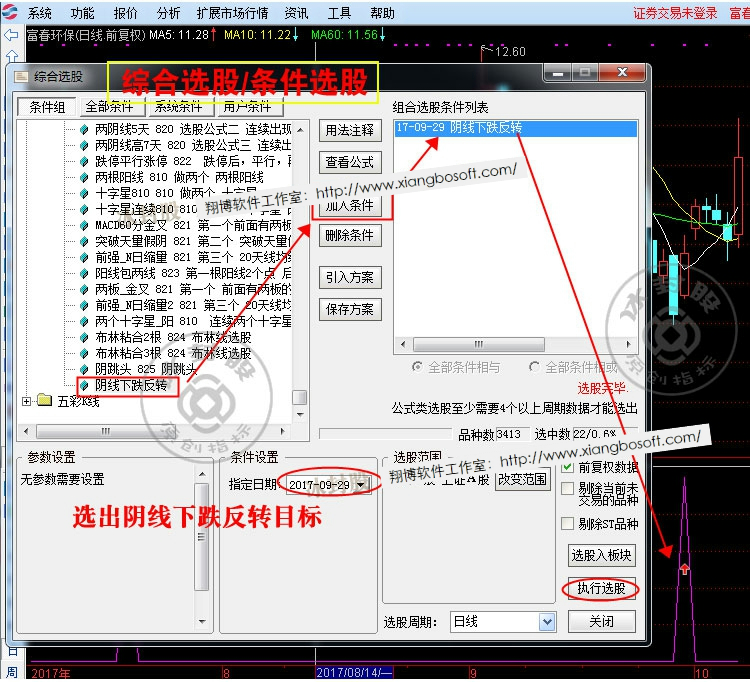
Task: Select the 全部条件相与 radio button
Action: point(417,367)
